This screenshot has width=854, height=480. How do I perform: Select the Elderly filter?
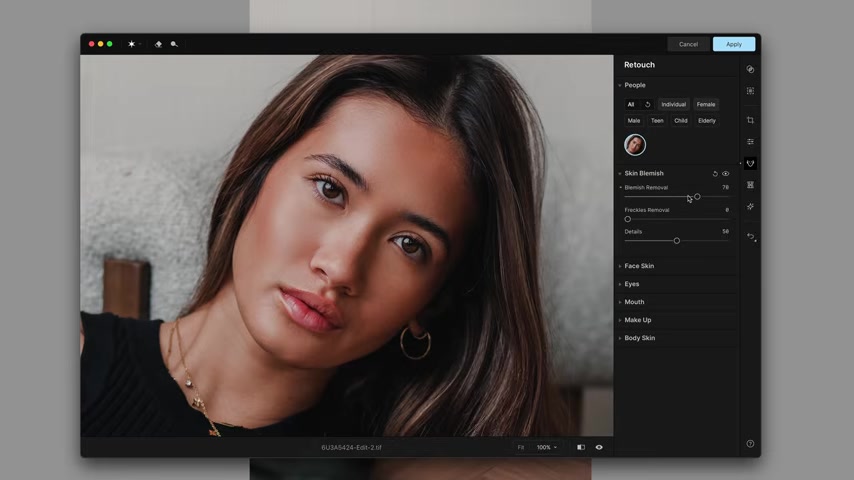pyautogui.click(x=706, y=121)
